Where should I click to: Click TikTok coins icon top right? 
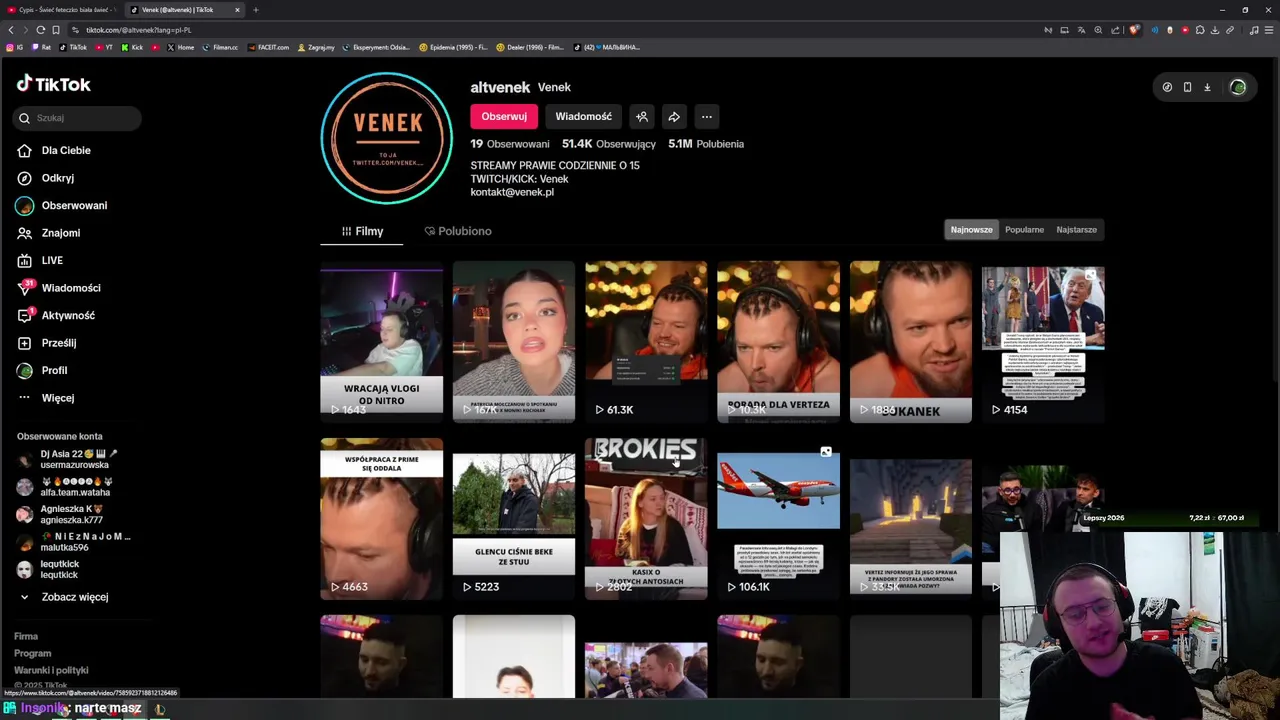click(1167, 87)
